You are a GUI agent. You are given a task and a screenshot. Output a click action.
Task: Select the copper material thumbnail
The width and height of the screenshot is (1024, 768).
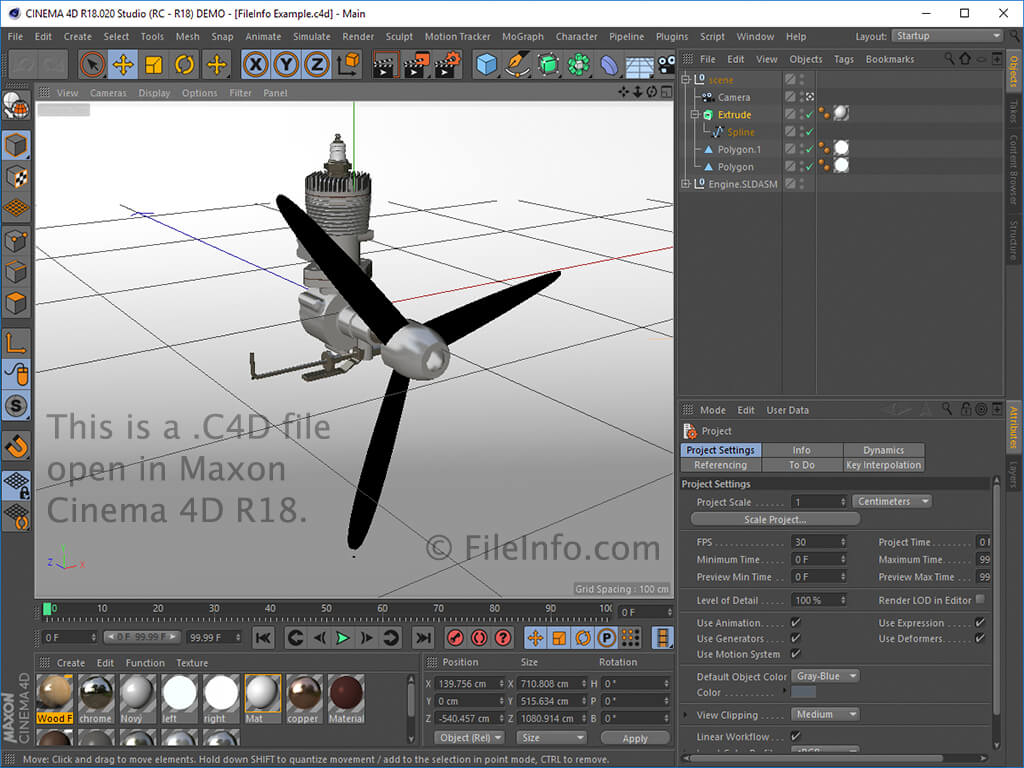pyautogui.click(x=304, y=699)
